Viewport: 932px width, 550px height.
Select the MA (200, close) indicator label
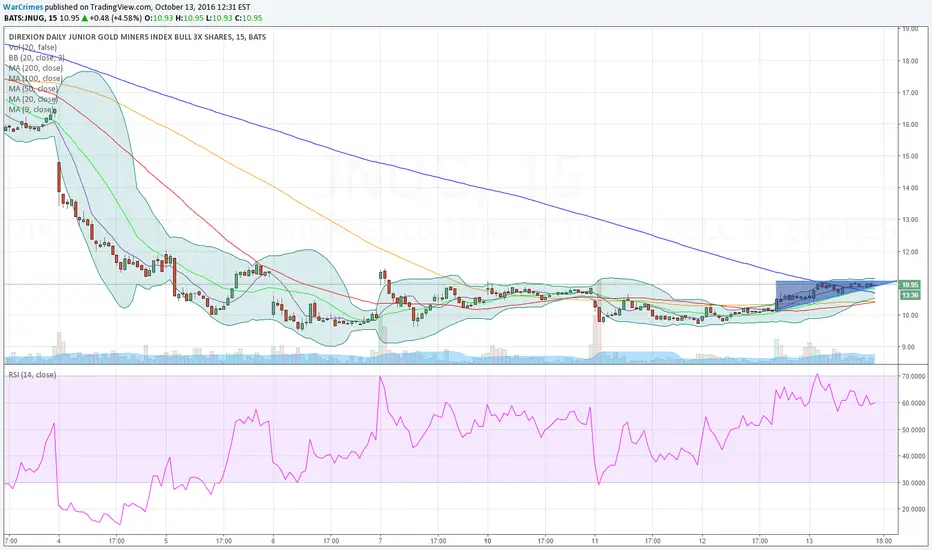(x=36, y=68)
